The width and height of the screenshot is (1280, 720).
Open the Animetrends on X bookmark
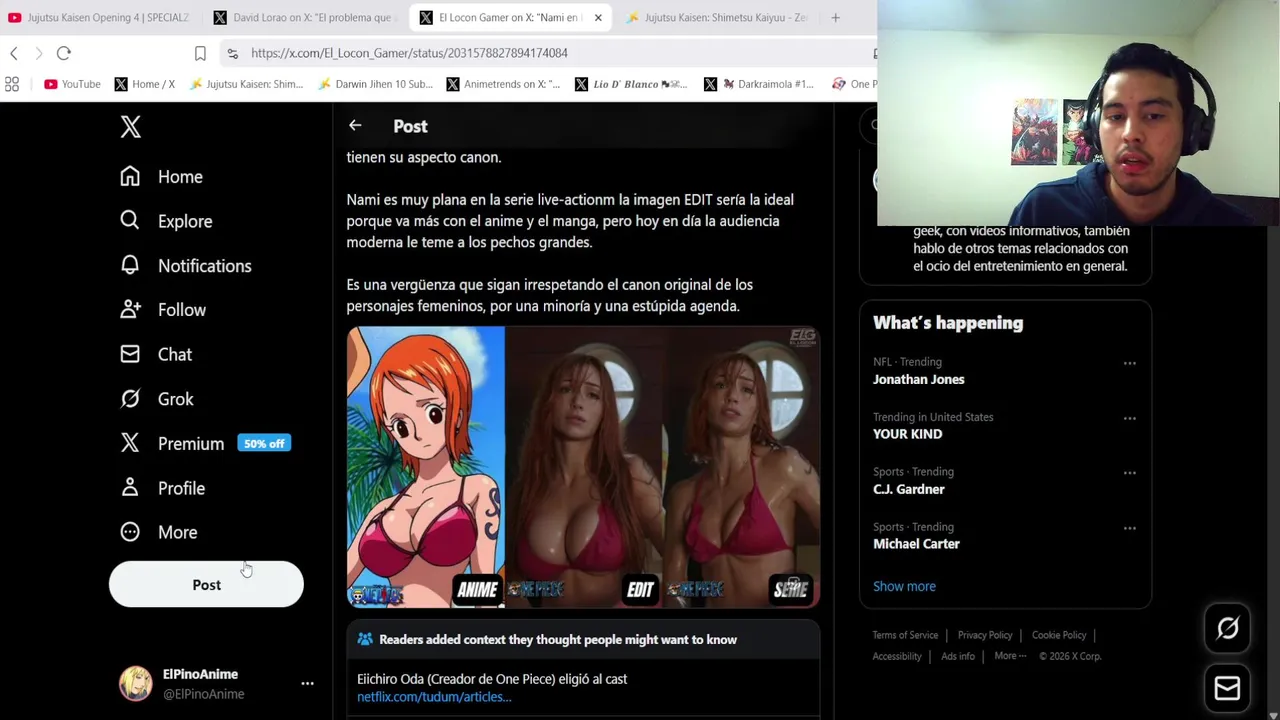coord(503,84)
